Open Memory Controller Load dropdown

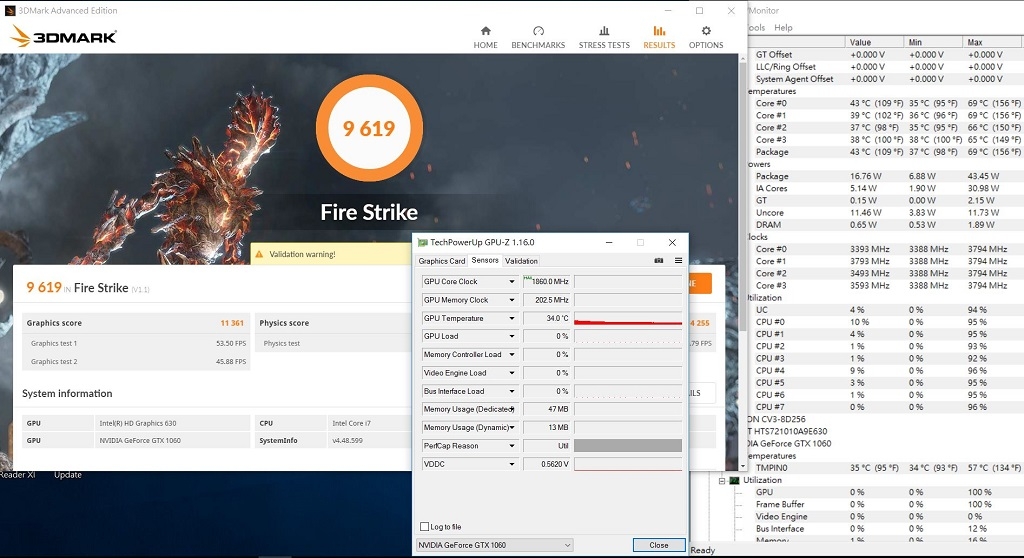(512, 355)
